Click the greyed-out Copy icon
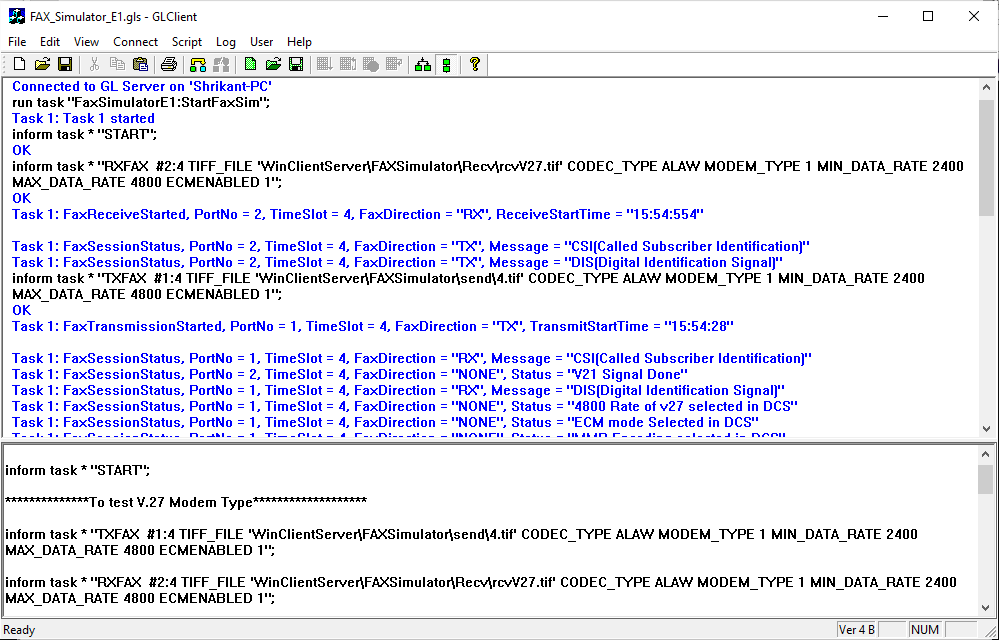Screen dimensions: 999x640 click(x=117, y=64)
